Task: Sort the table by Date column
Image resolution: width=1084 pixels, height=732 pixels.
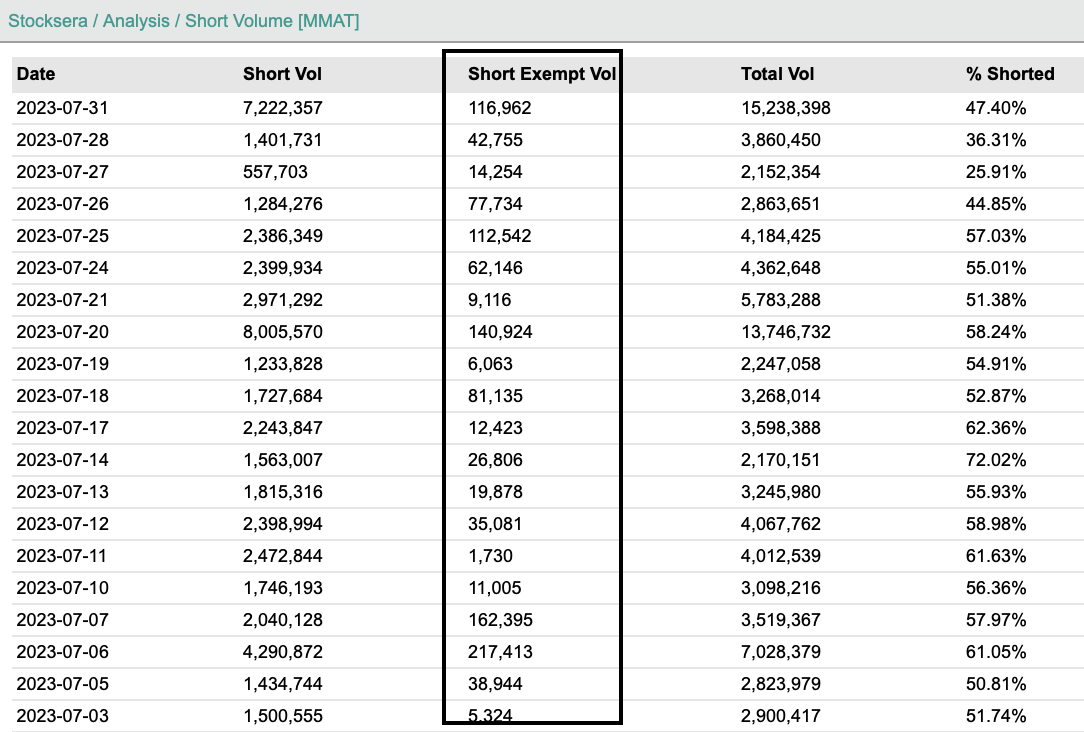Action: point(35,74)
